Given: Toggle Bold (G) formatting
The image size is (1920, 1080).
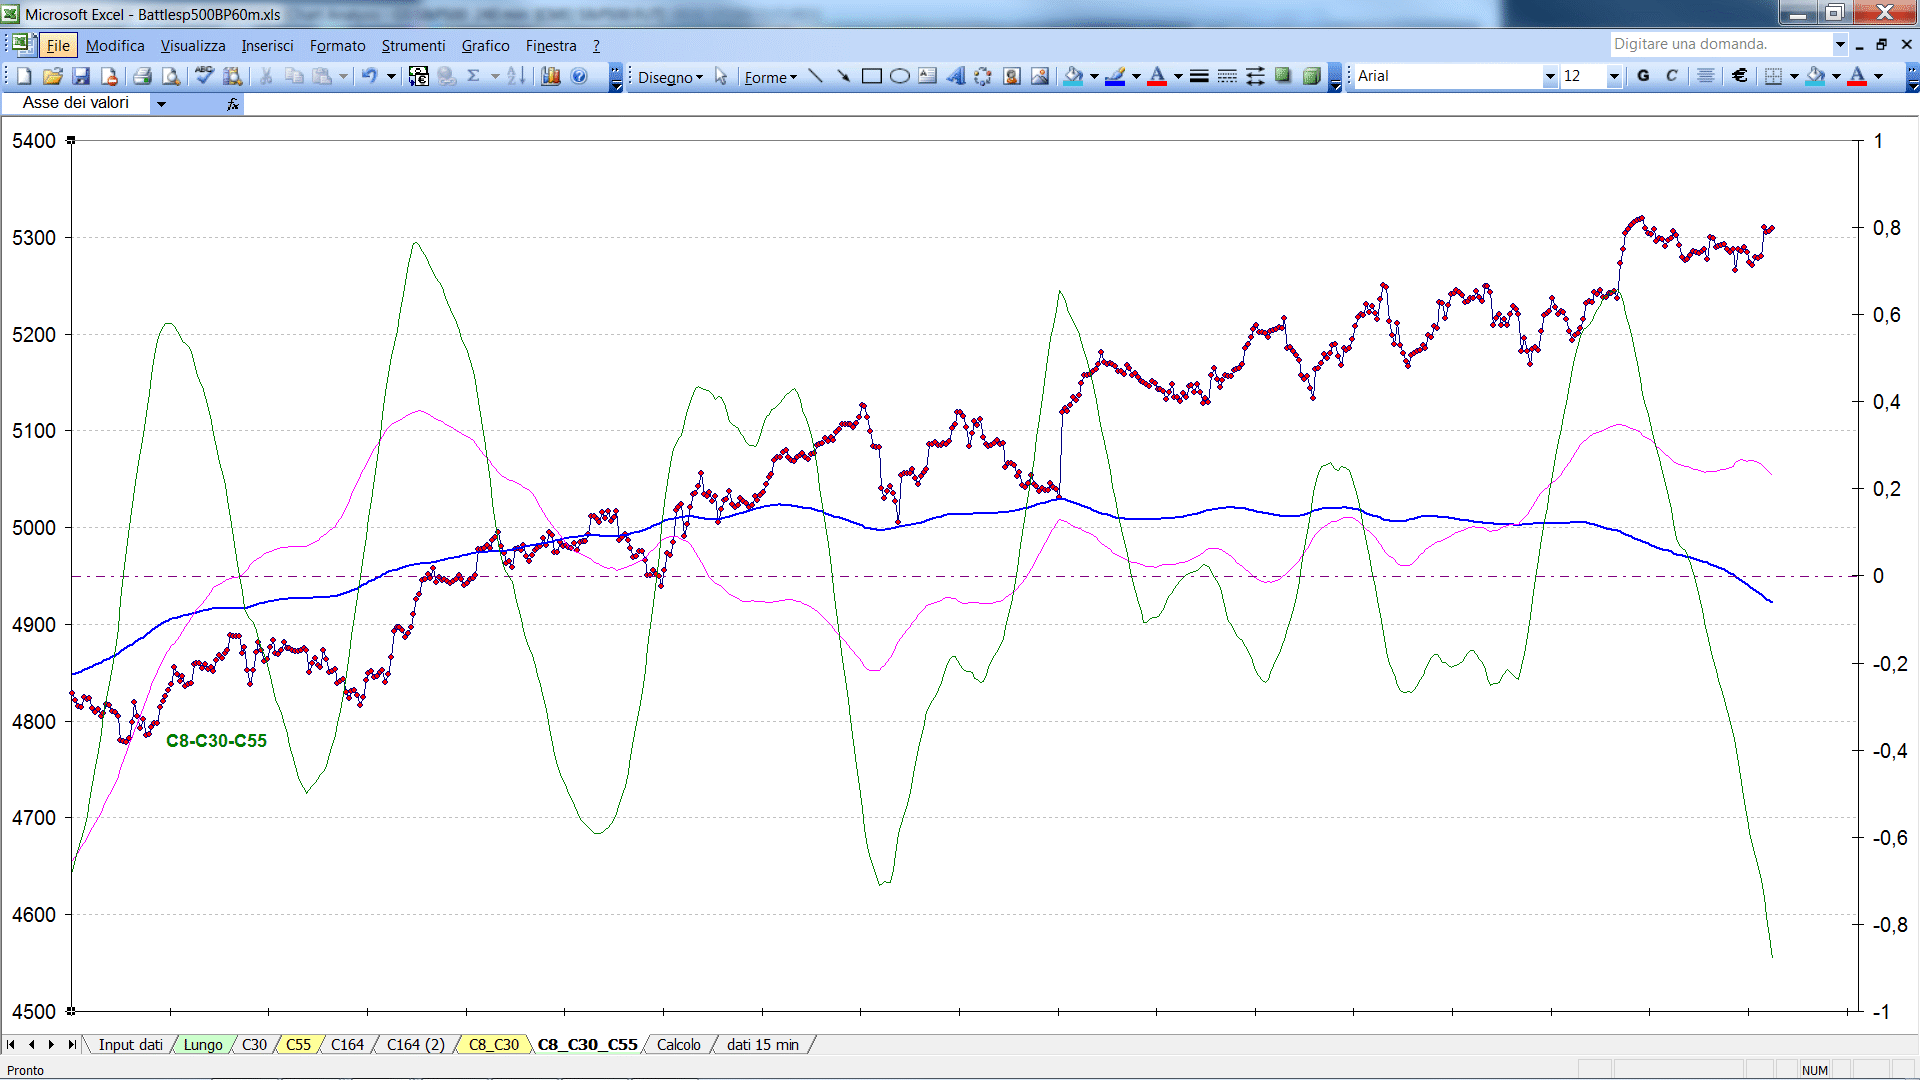Looking at the screenshot, I should [1643, 76].
